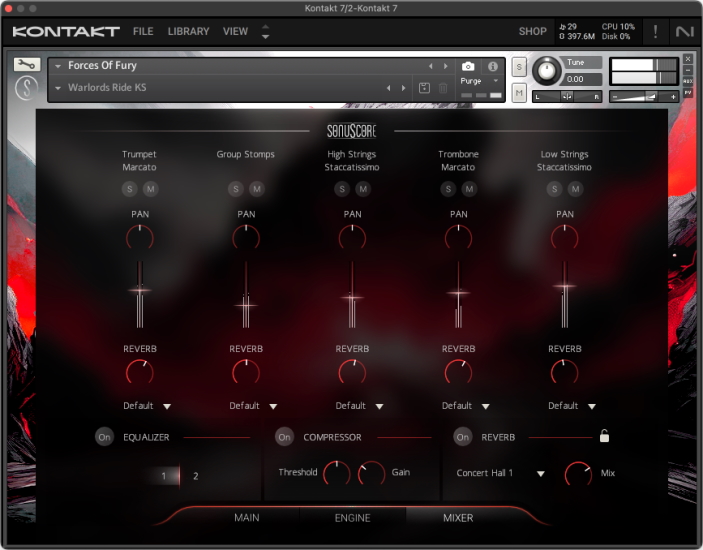Solo the High Strings Staccatissimo channel
The height and width of the screenshot is (550, 703).
(x=342, y=189)
